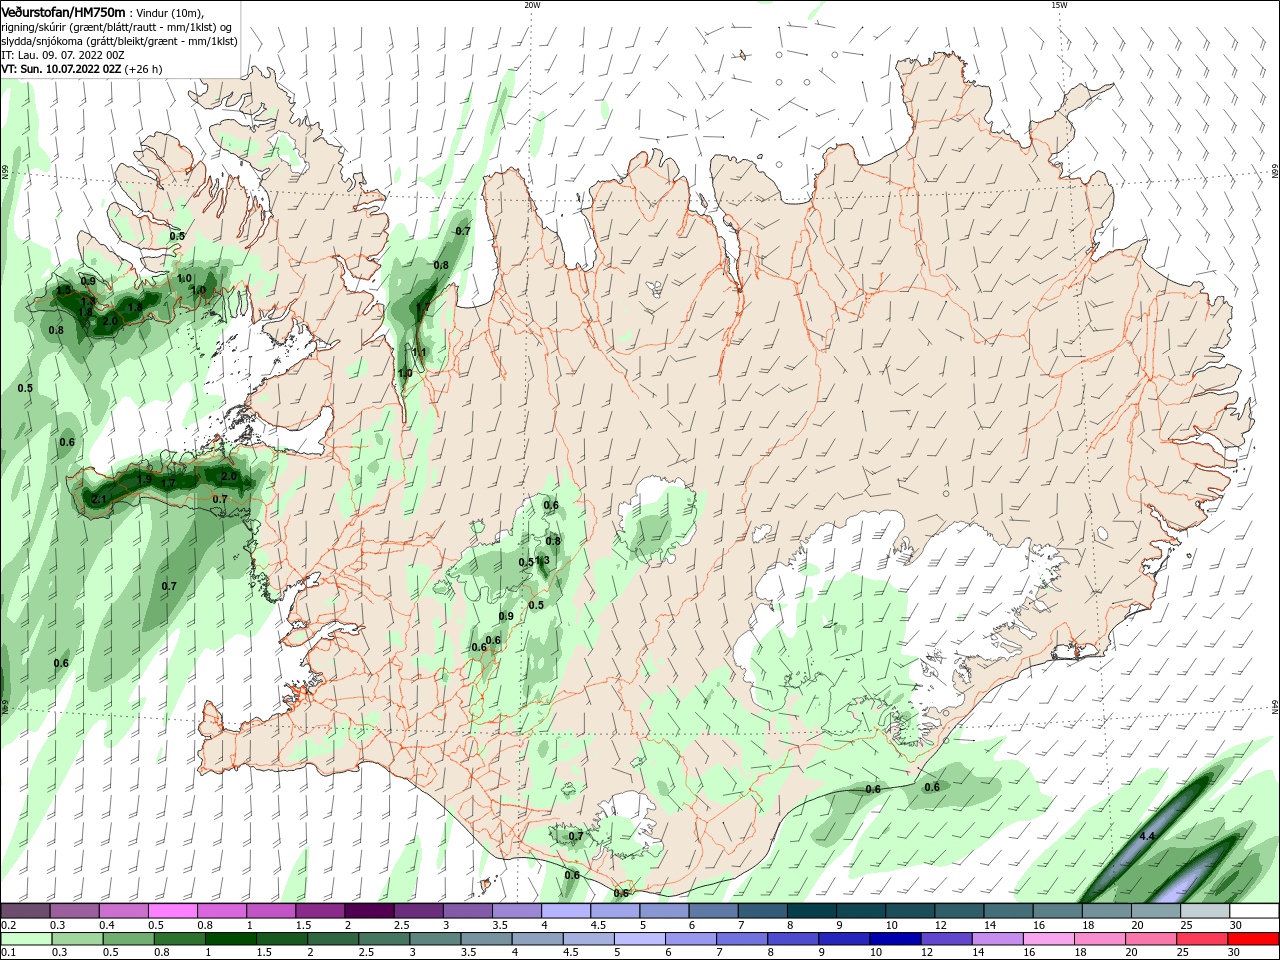Click the pale green 0.1–0.3 rain legend swatch
1280x960 pixels.
tap(25, 939)
